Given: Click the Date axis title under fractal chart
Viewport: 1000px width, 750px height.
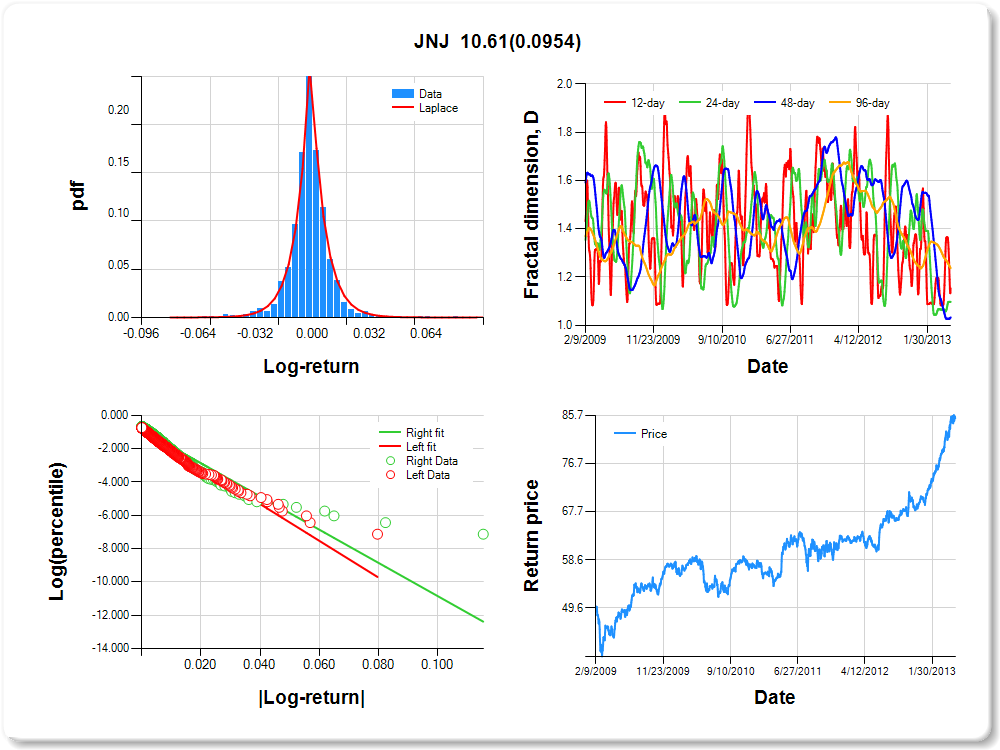Looking at the screenshot, I should (767, 366).
